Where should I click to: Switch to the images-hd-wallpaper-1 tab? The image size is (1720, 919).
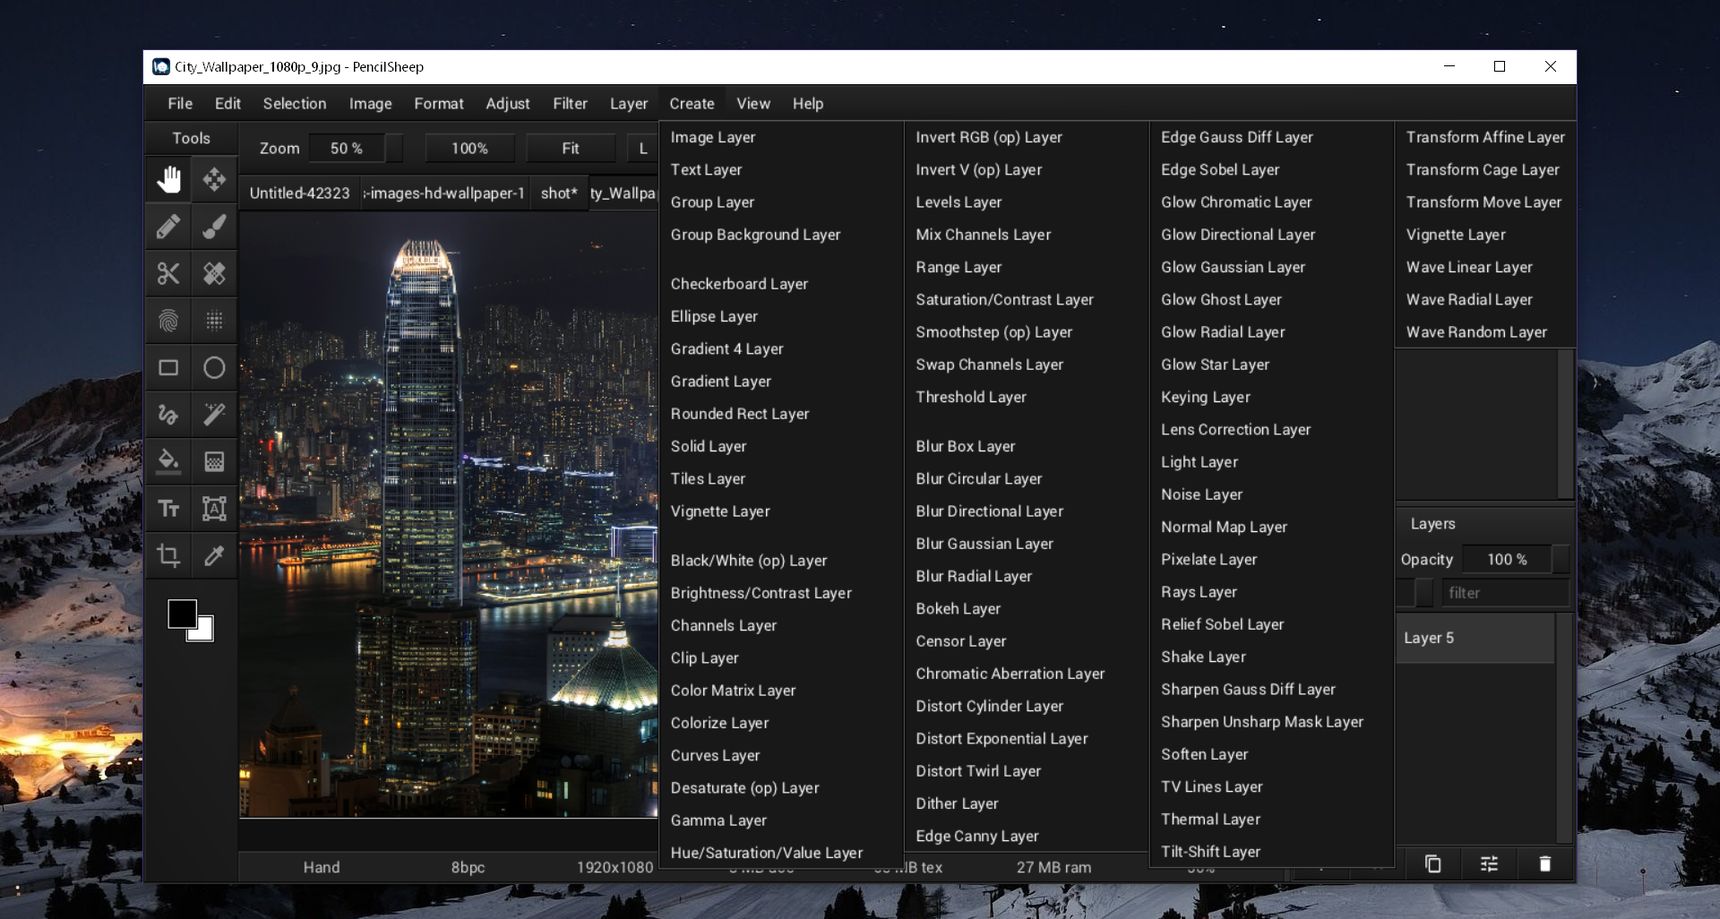coord(446,193)
